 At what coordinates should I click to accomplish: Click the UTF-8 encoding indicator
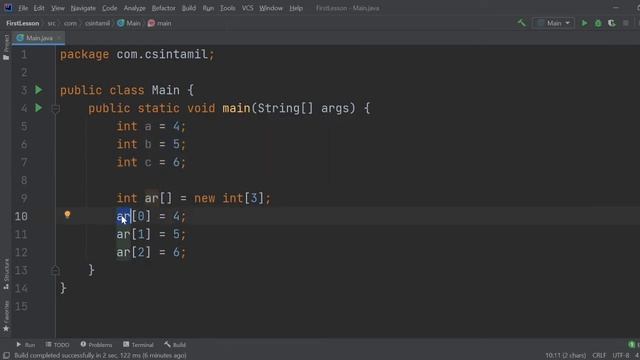click(x=621, y=356)
